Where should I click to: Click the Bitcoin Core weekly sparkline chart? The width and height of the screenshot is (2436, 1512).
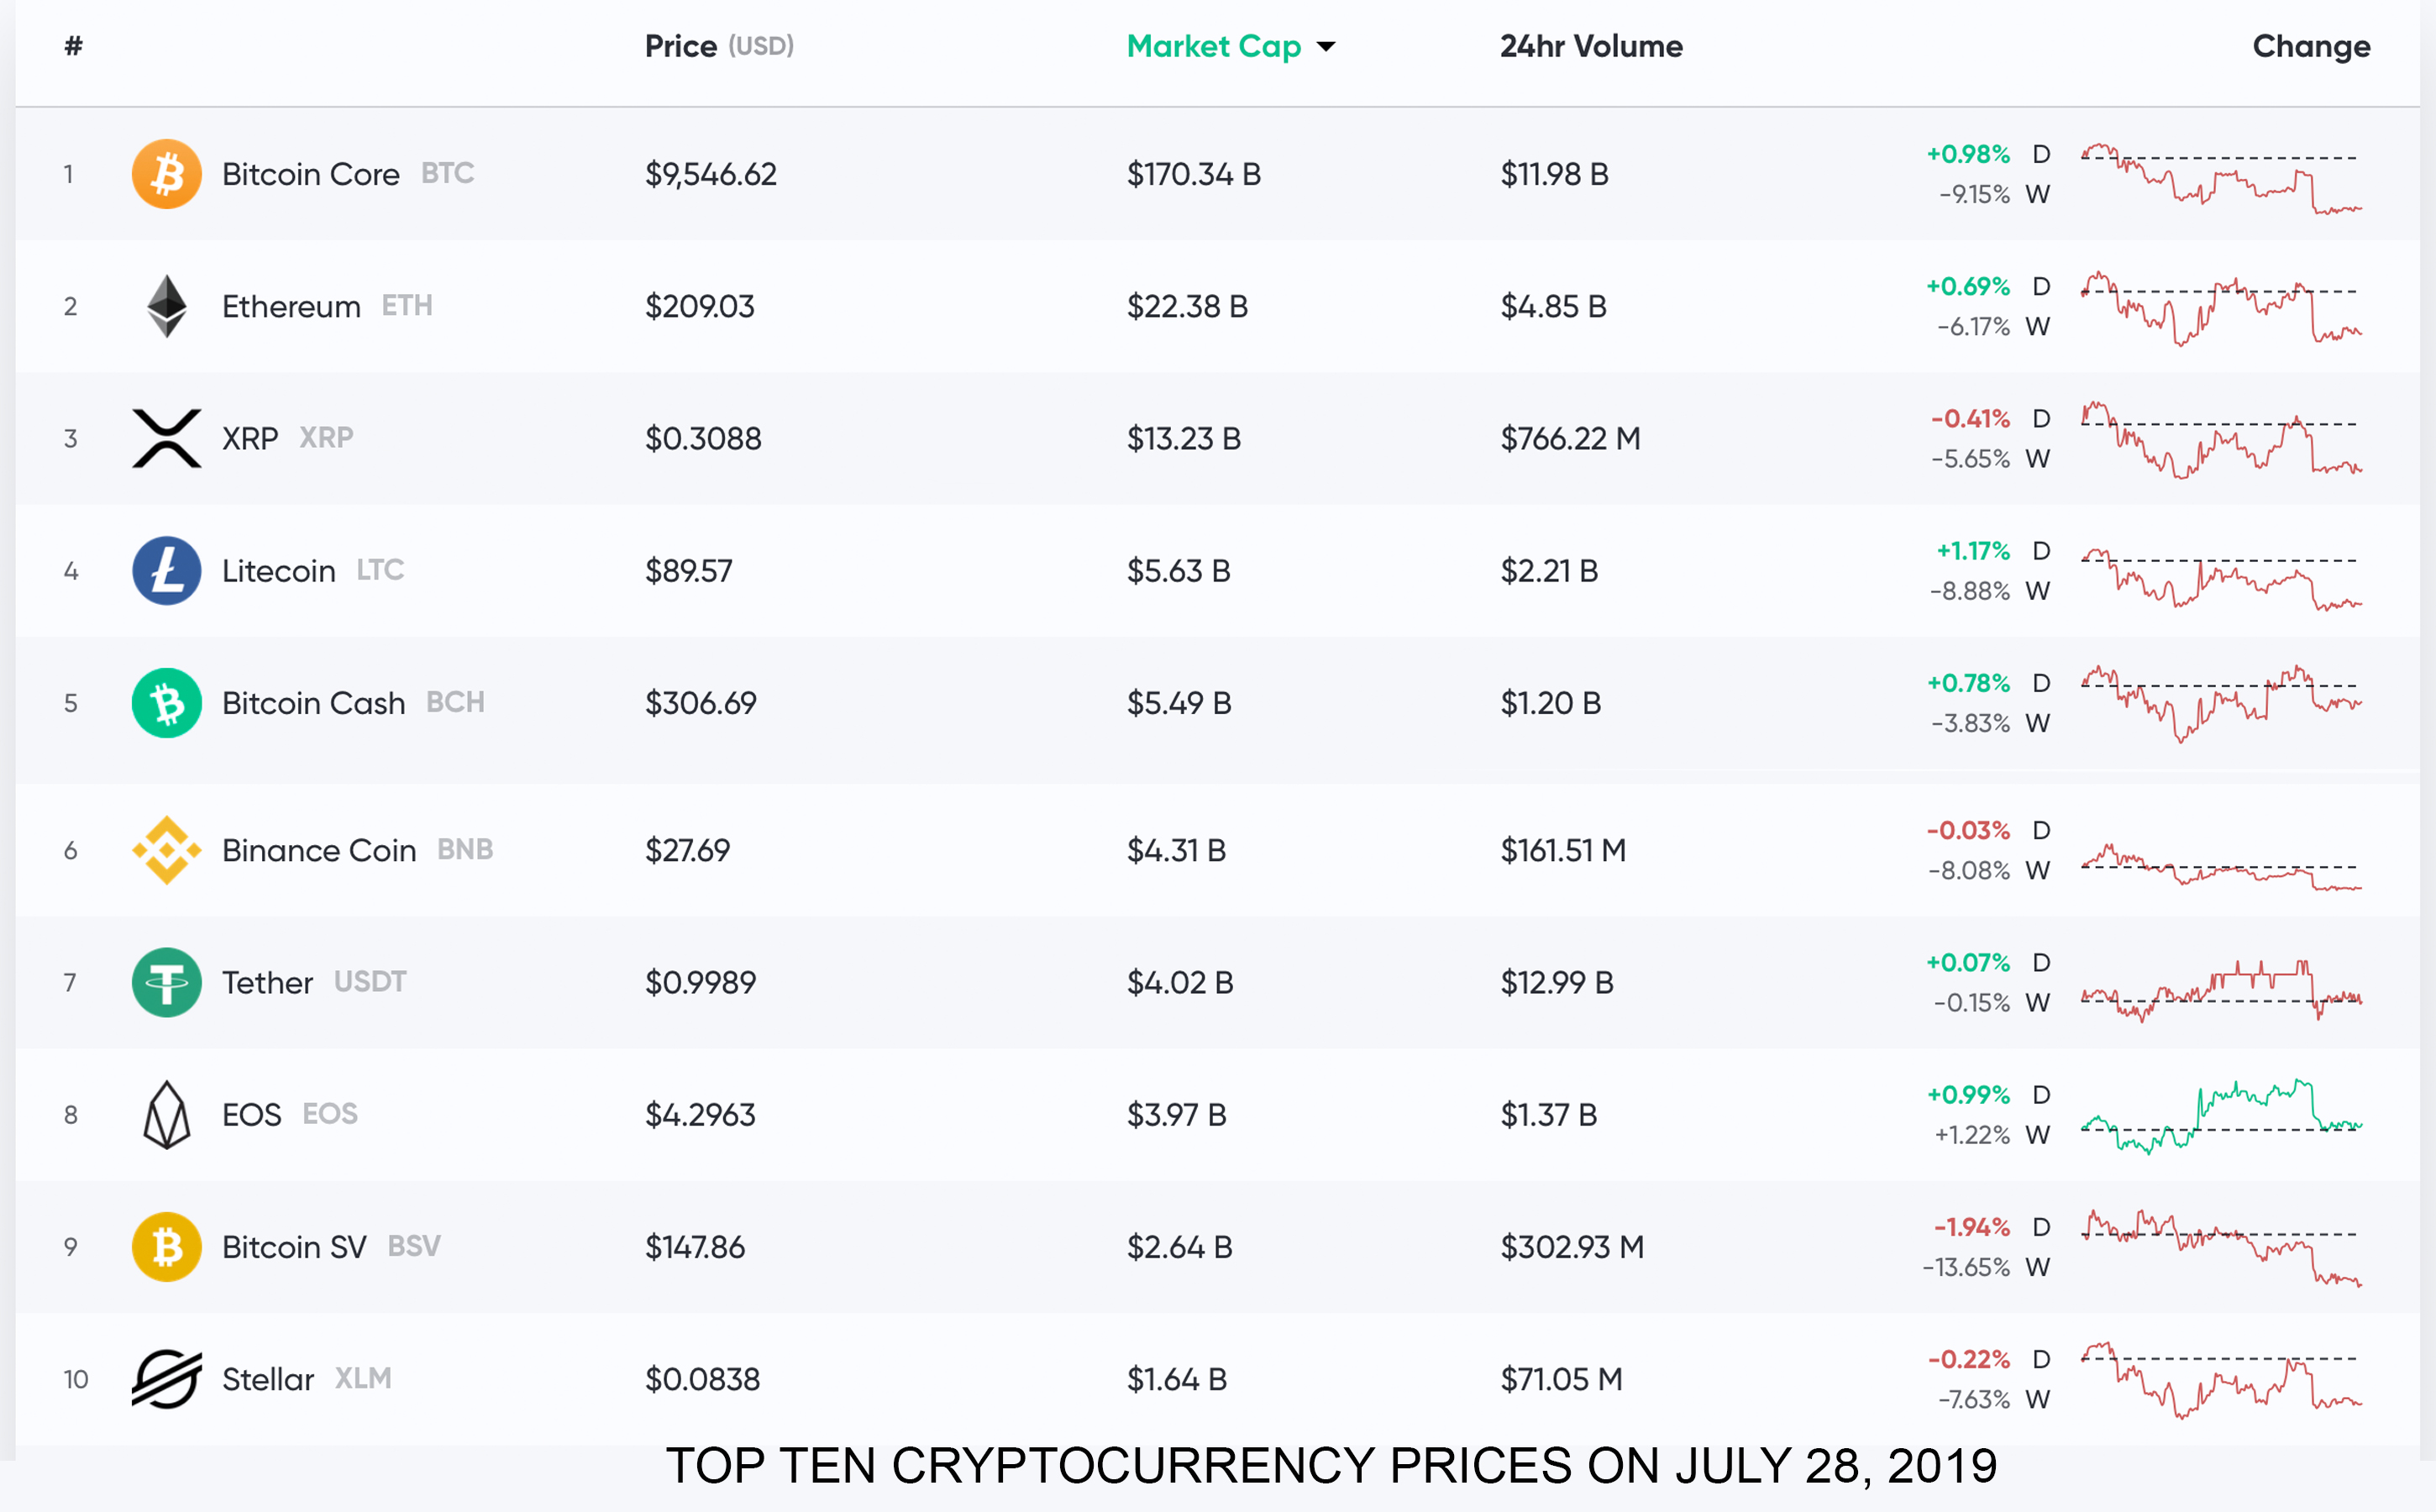2221,178
